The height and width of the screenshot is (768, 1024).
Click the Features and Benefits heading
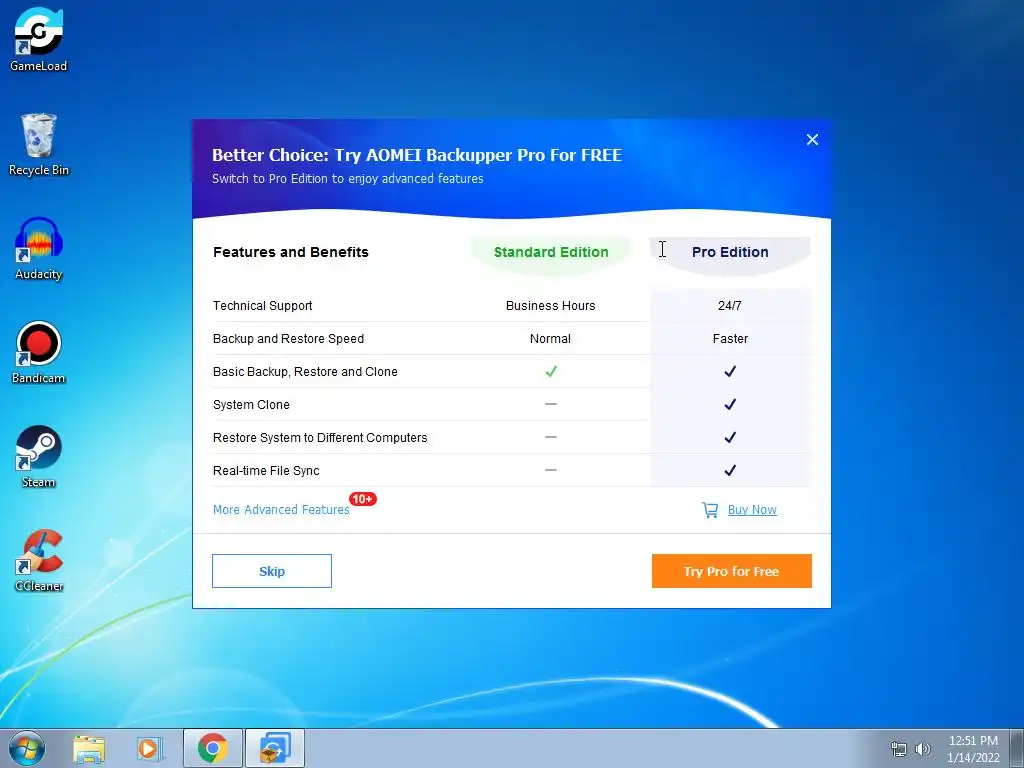coord(291,252)
